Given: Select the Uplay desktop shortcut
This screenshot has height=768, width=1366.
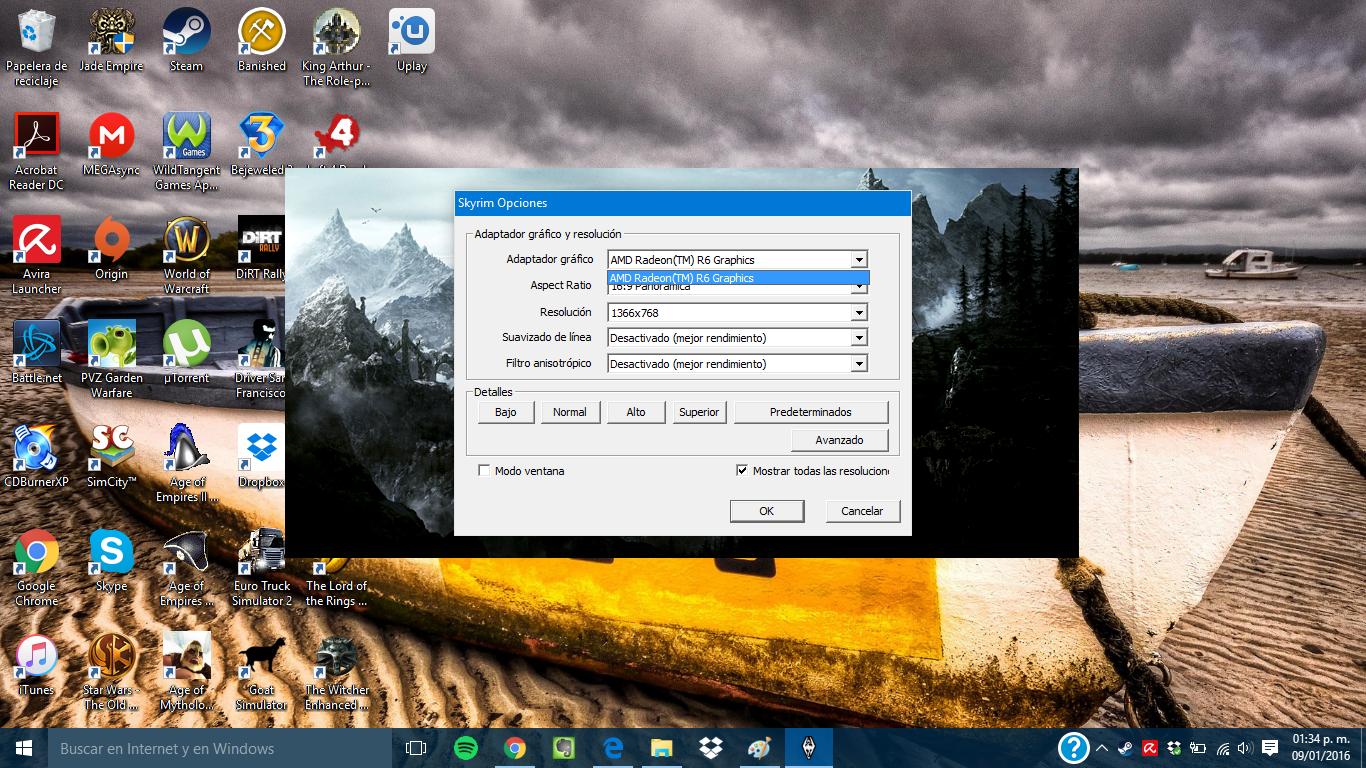Looking at the screenshot, I should click(411, 40).
